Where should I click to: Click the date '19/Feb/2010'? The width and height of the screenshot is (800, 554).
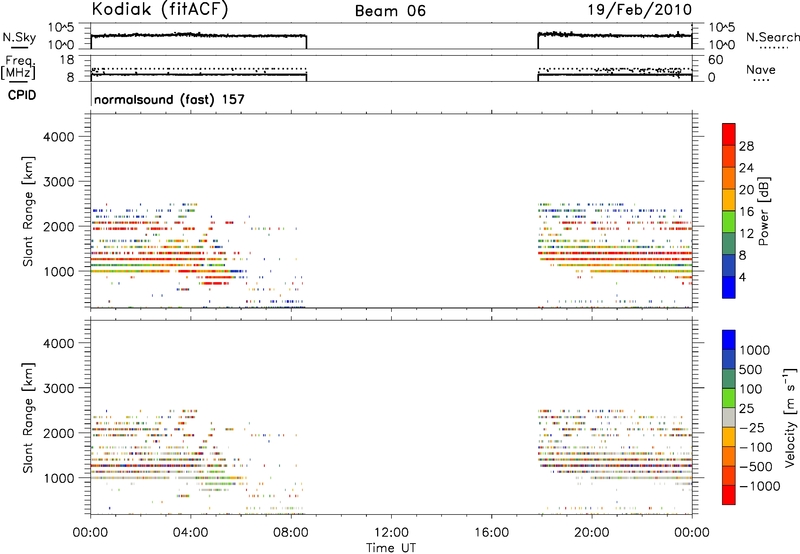click(x=640, y=9)
